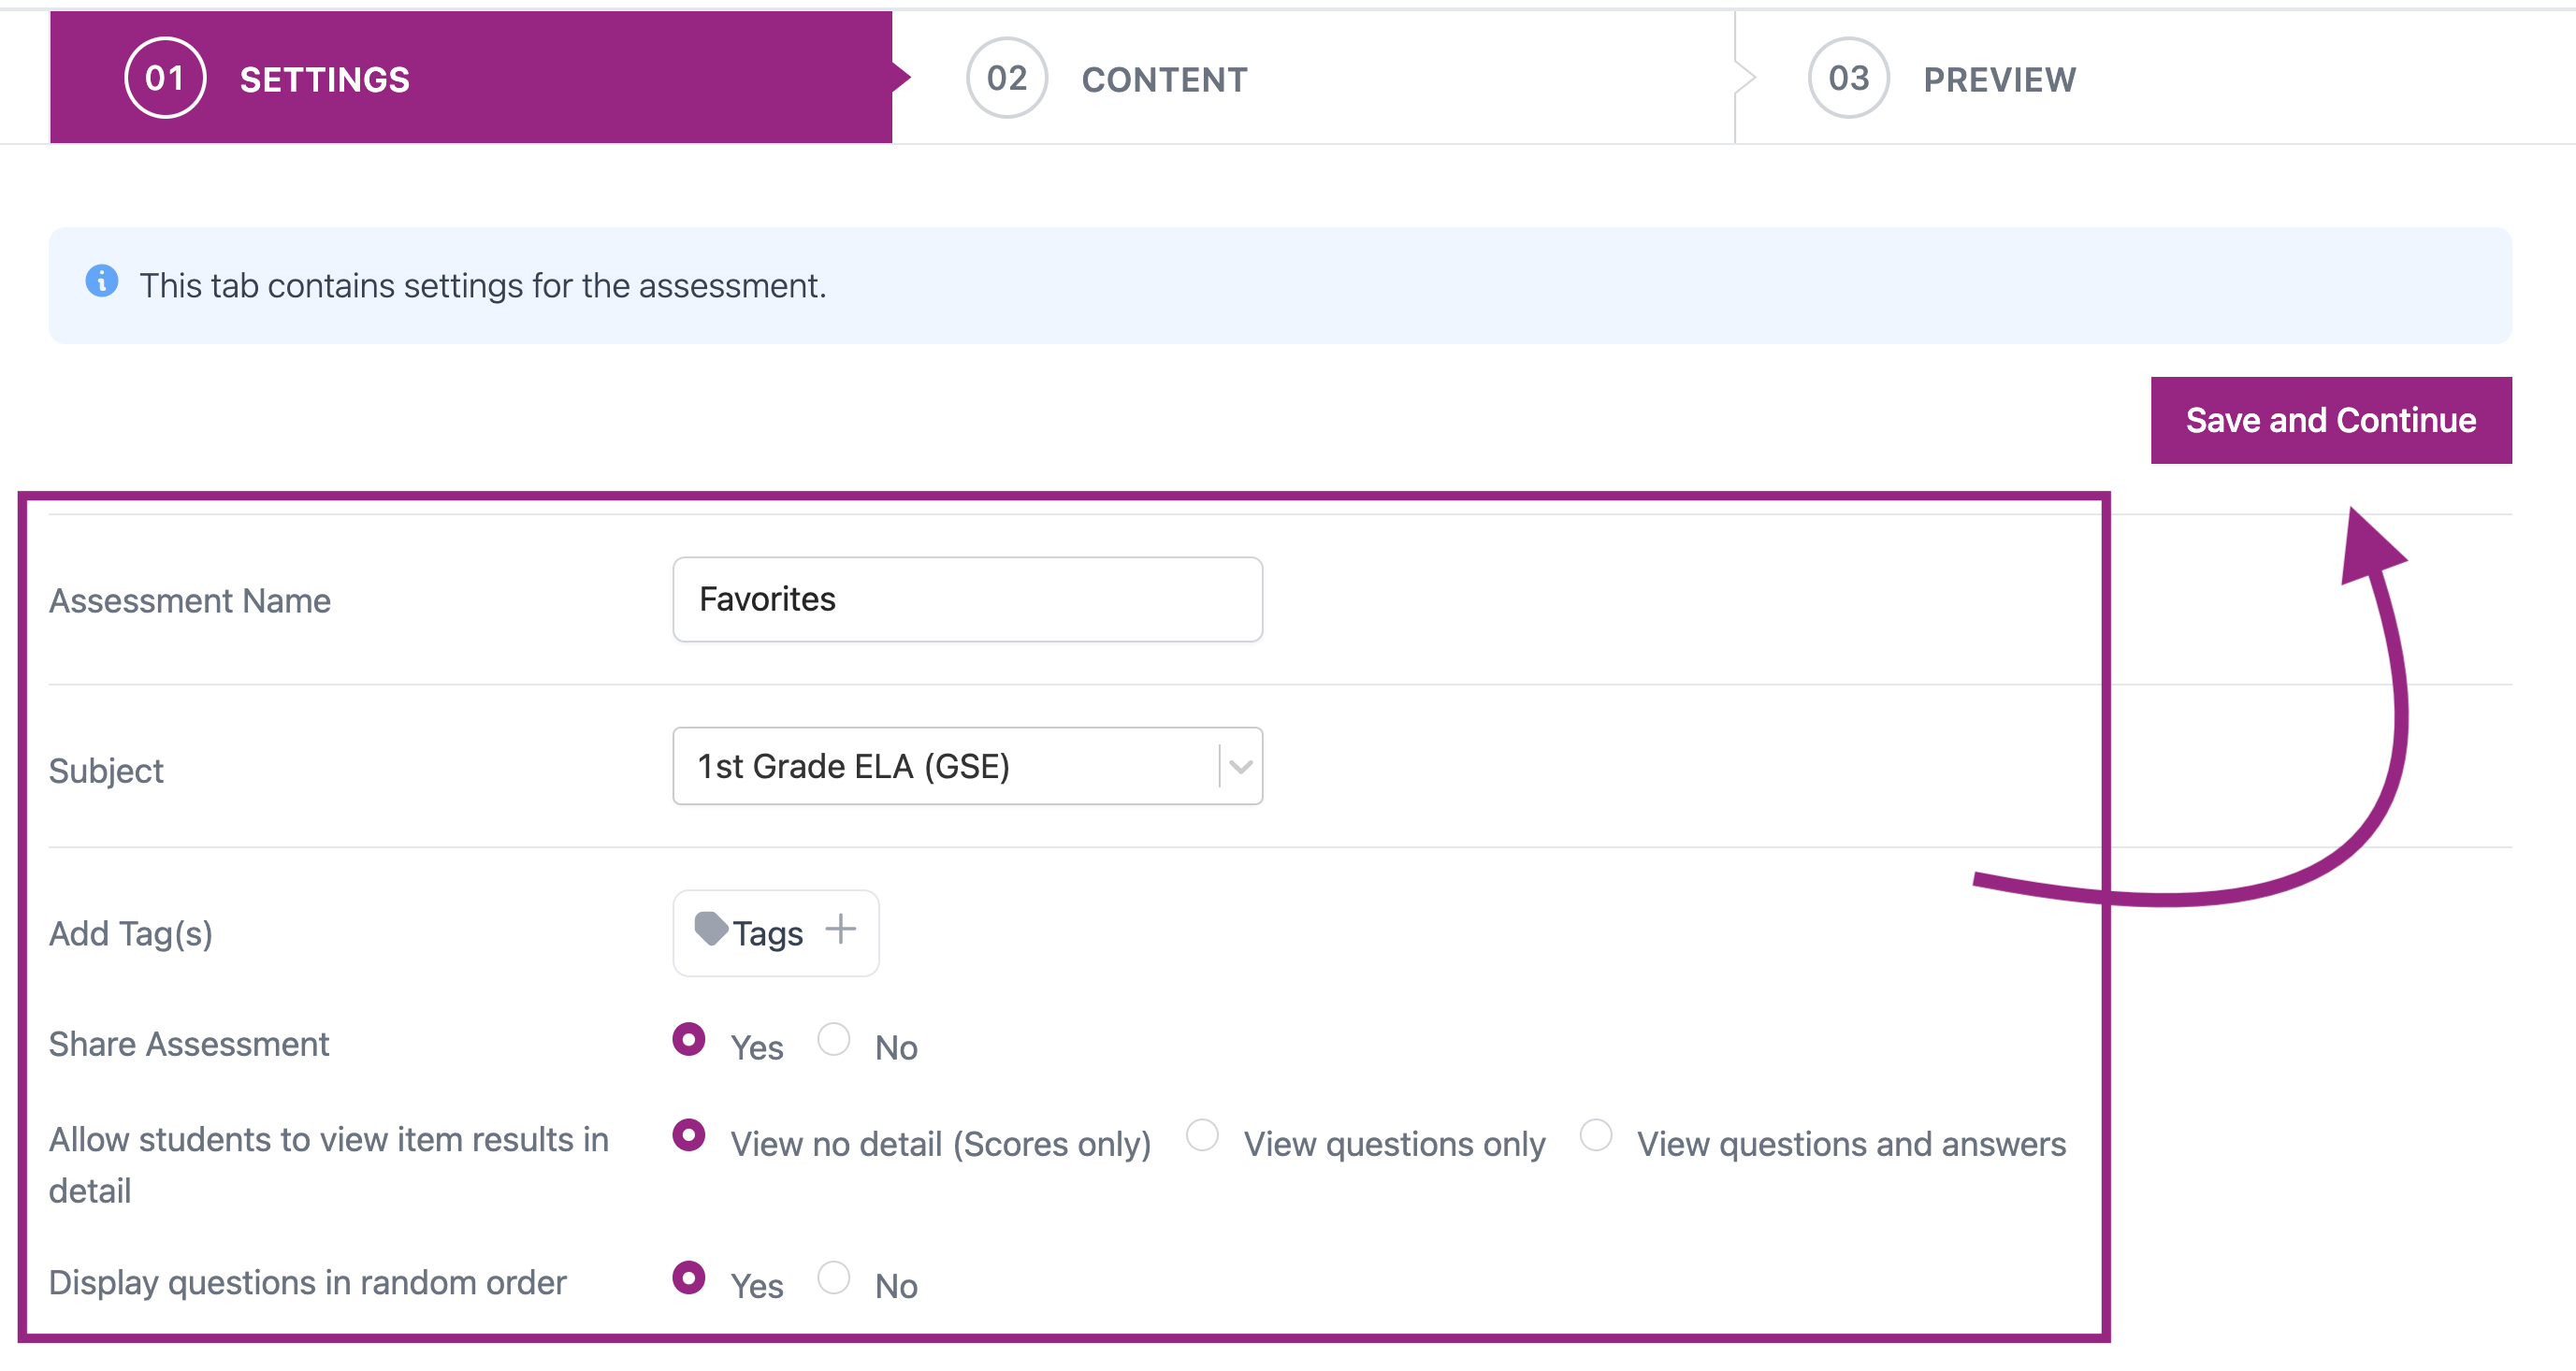Click the Subject dropdown chevron arrow
2576x1371 pixels.
(x=1241, y=767)
